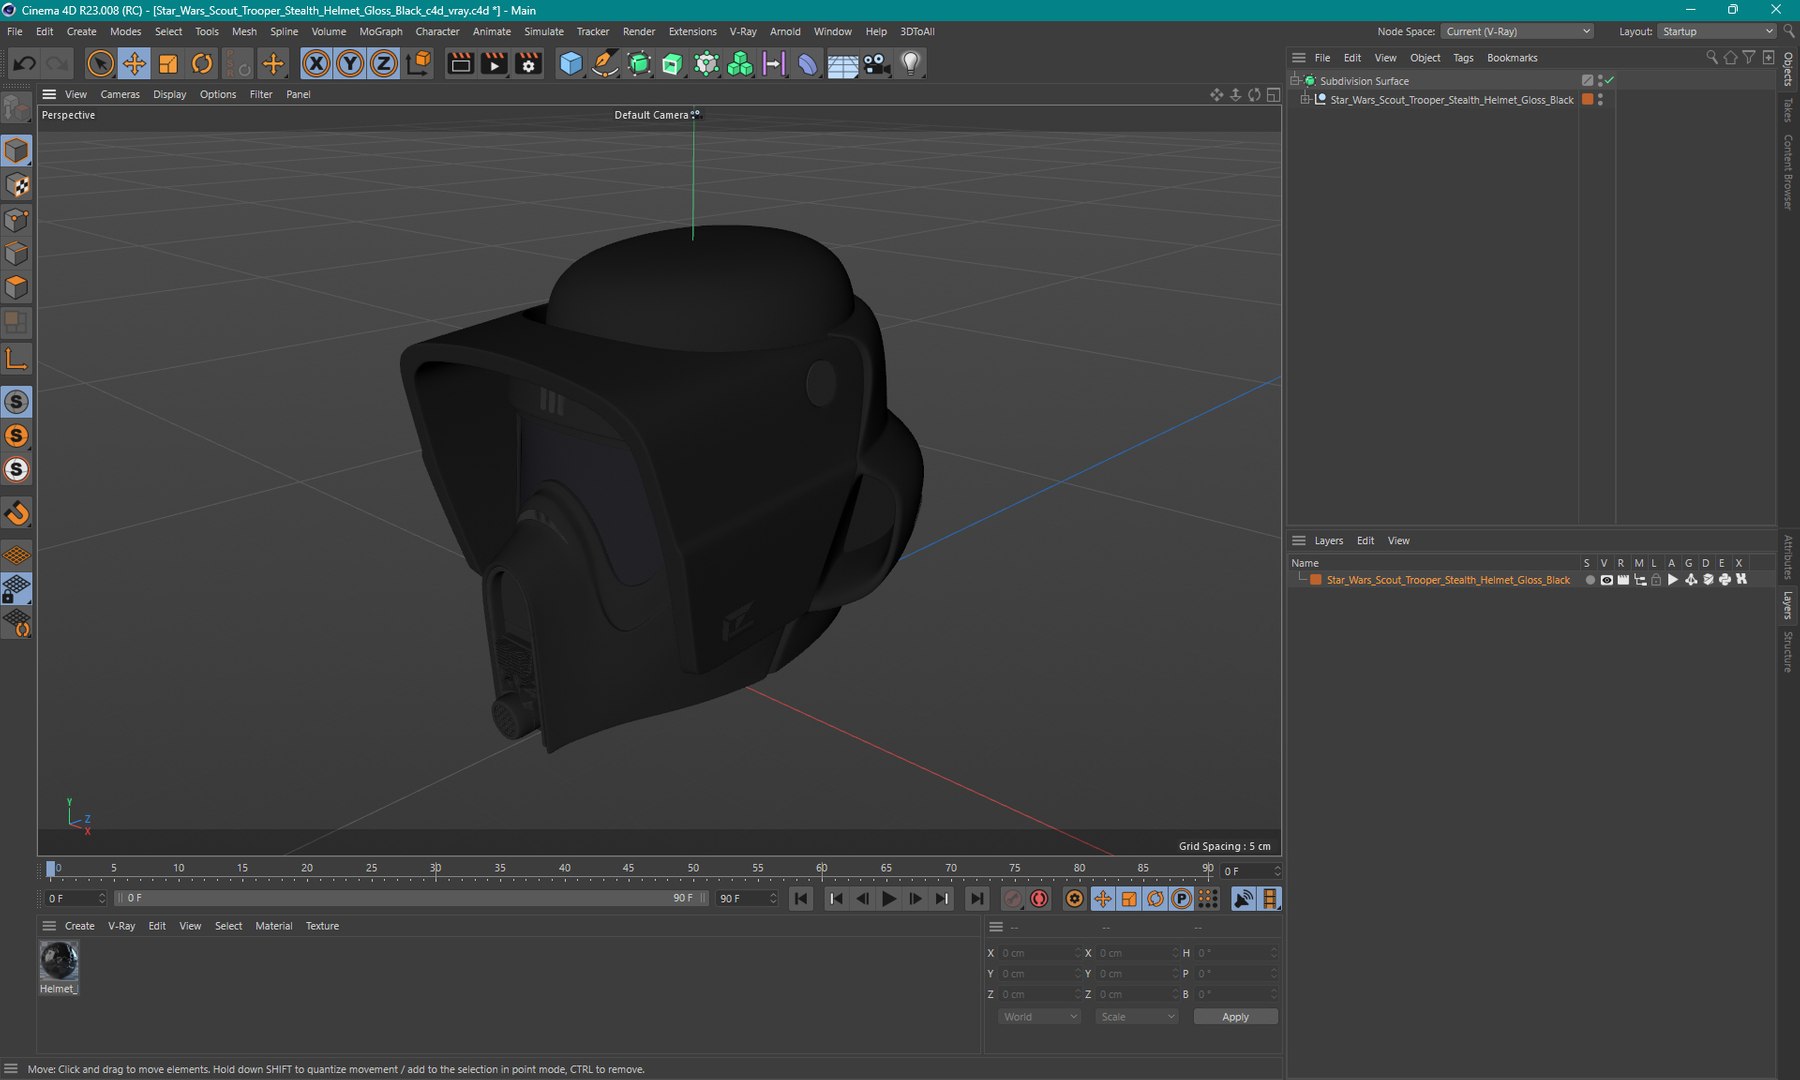1800x1080 pixels.
Task: Click the Record Active Objects button
Action: tap(1012, 899)
